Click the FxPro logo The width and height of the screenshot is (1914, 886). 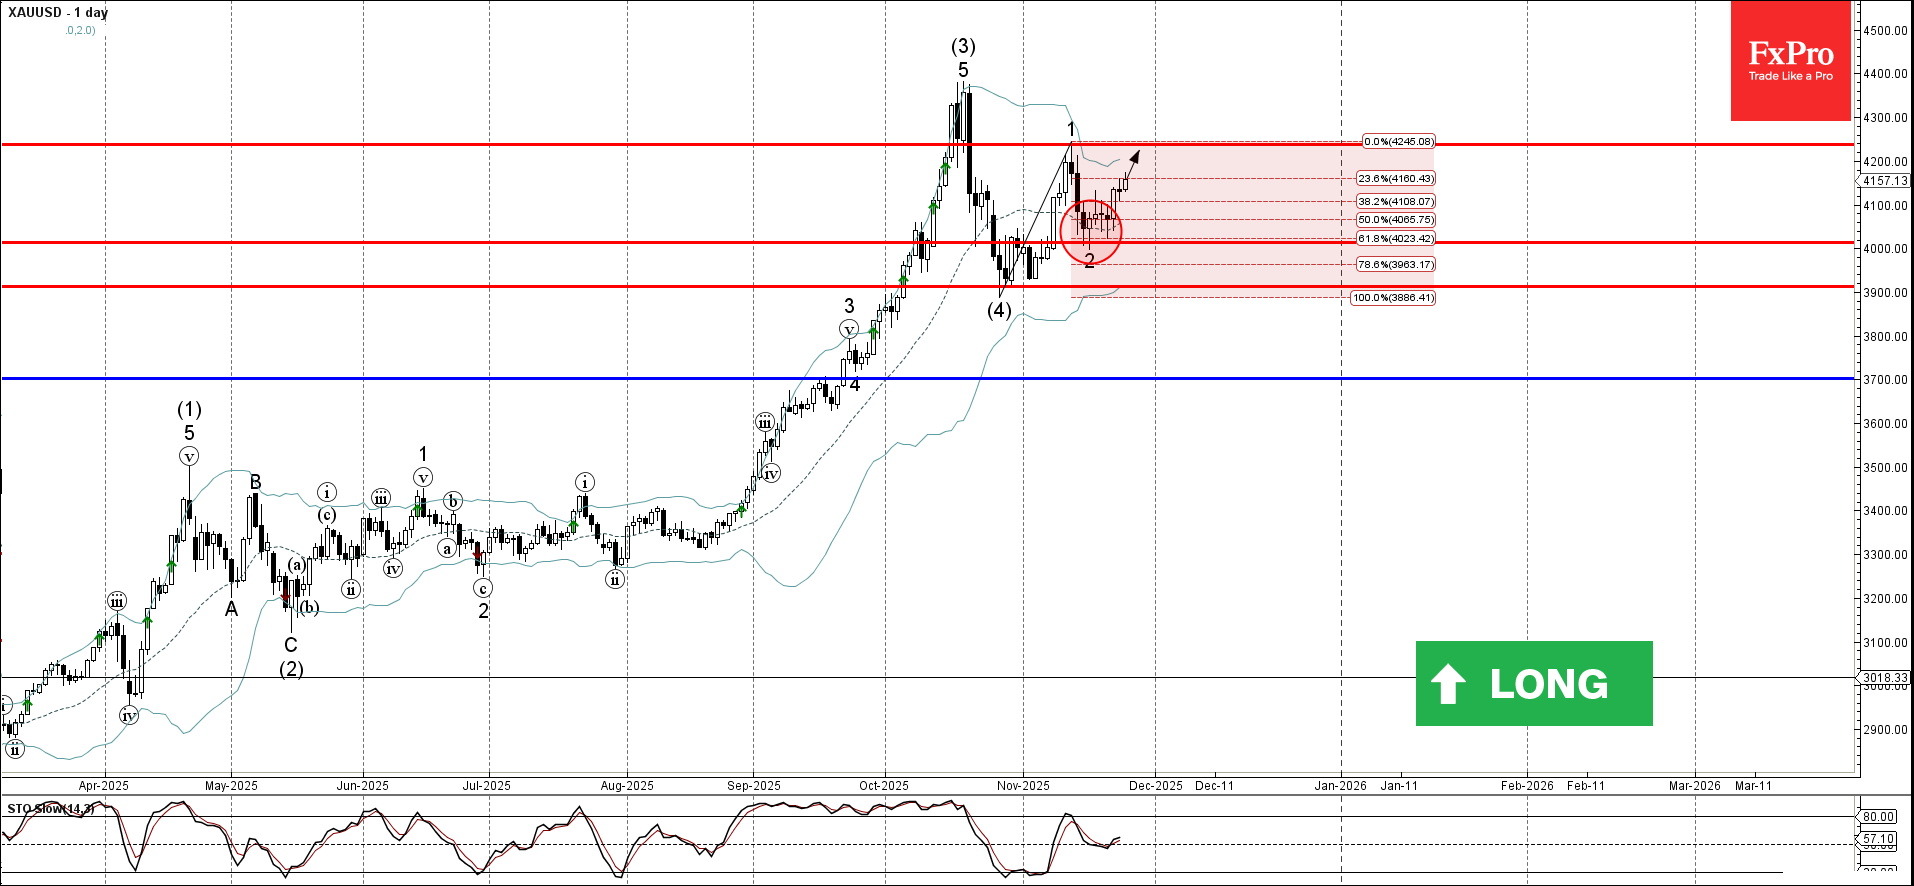tap(1790, 61)
